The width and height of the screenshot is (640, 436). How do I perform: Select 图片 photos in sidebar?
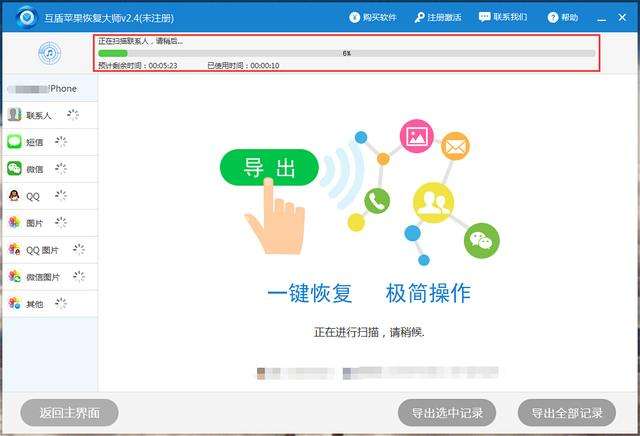50,223
